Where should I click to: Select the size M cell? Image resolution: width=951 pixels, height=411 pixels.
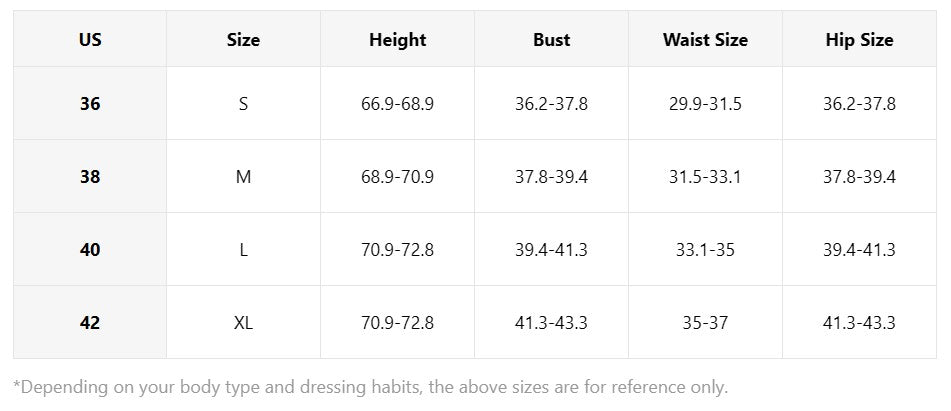point(243,176)
